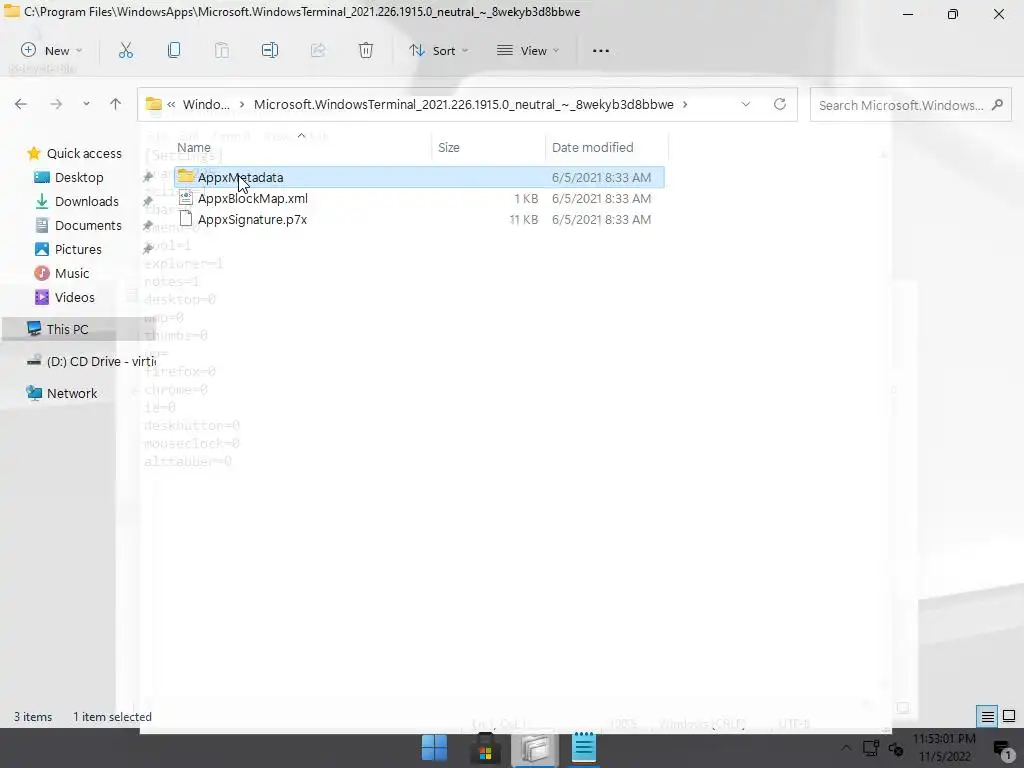Select the AppxMetadata folder

(x=420, y=177)
